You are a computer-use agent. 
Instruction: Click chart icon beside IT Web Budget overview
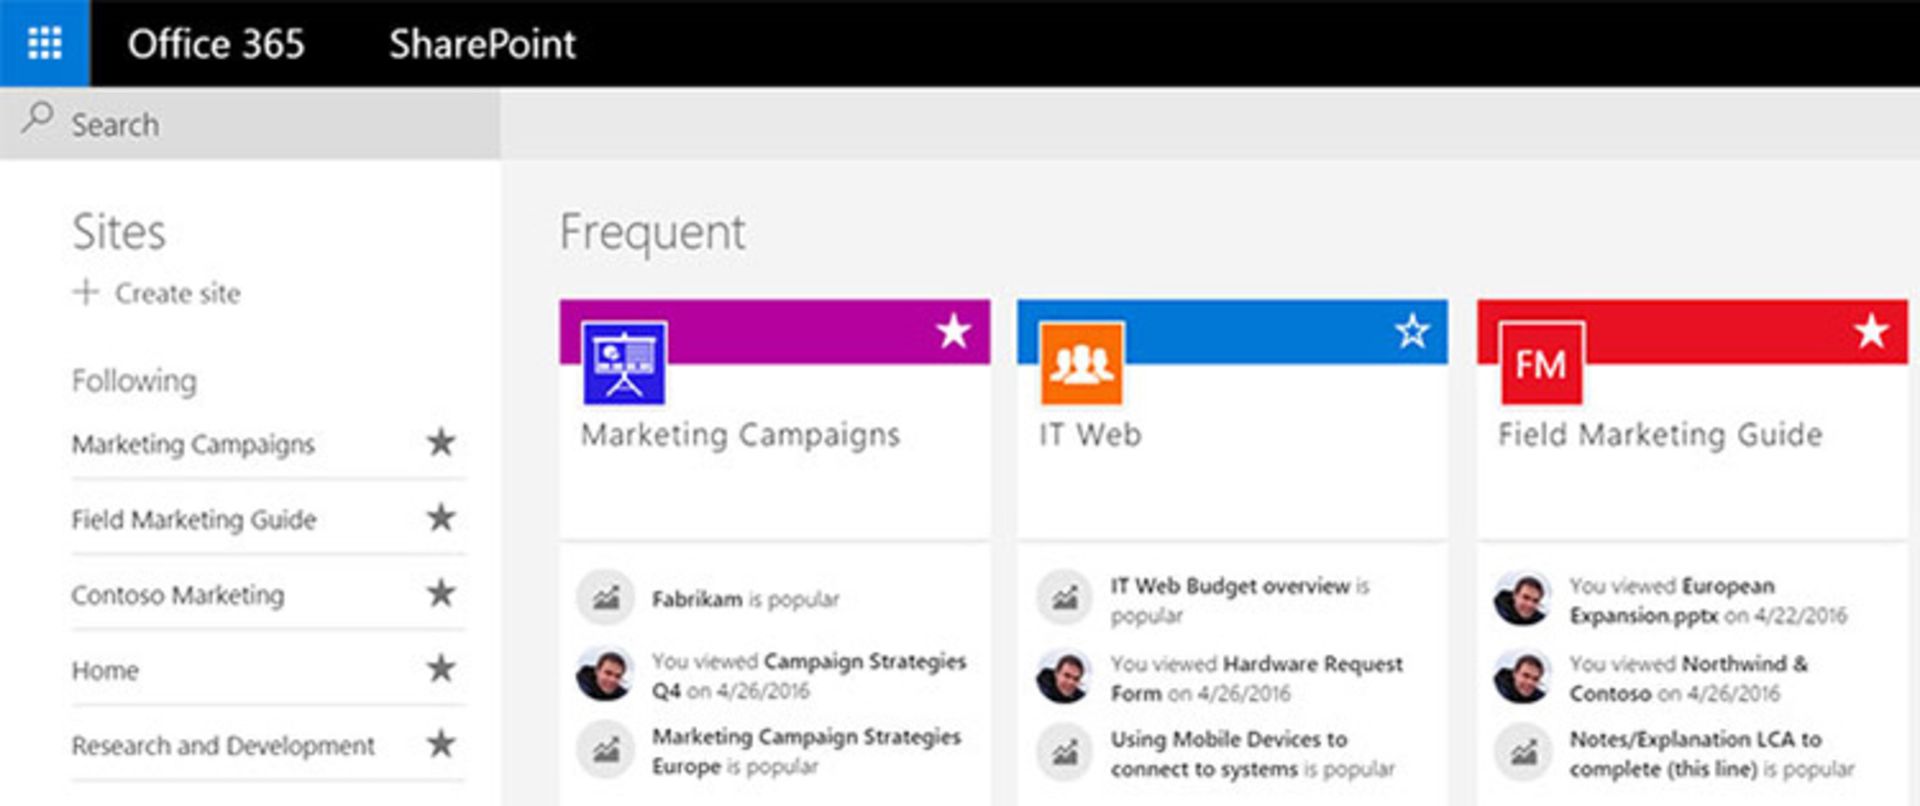coord(1064,598)
